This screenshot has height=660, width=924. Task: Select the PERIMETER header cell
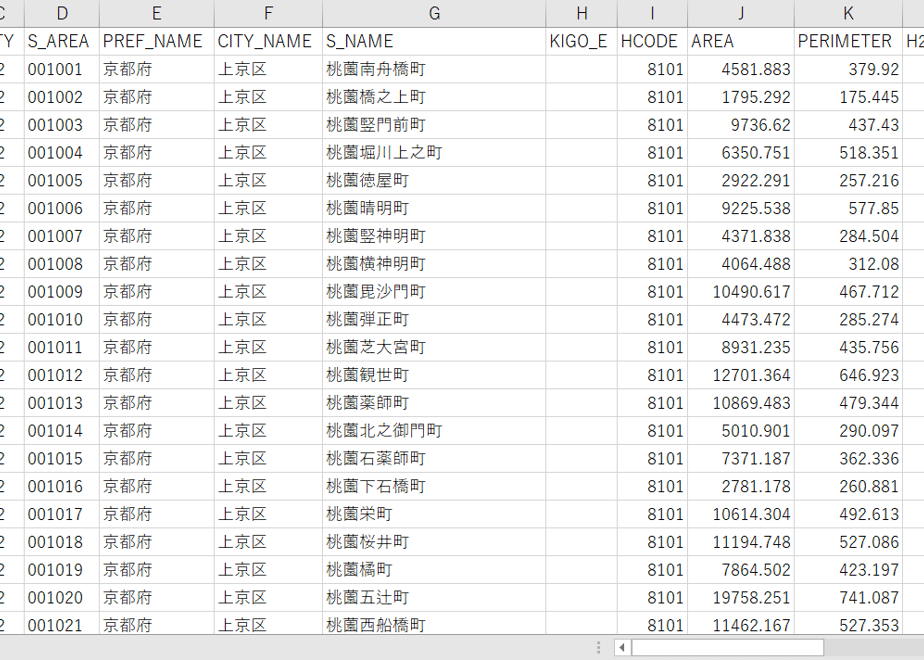848,41
